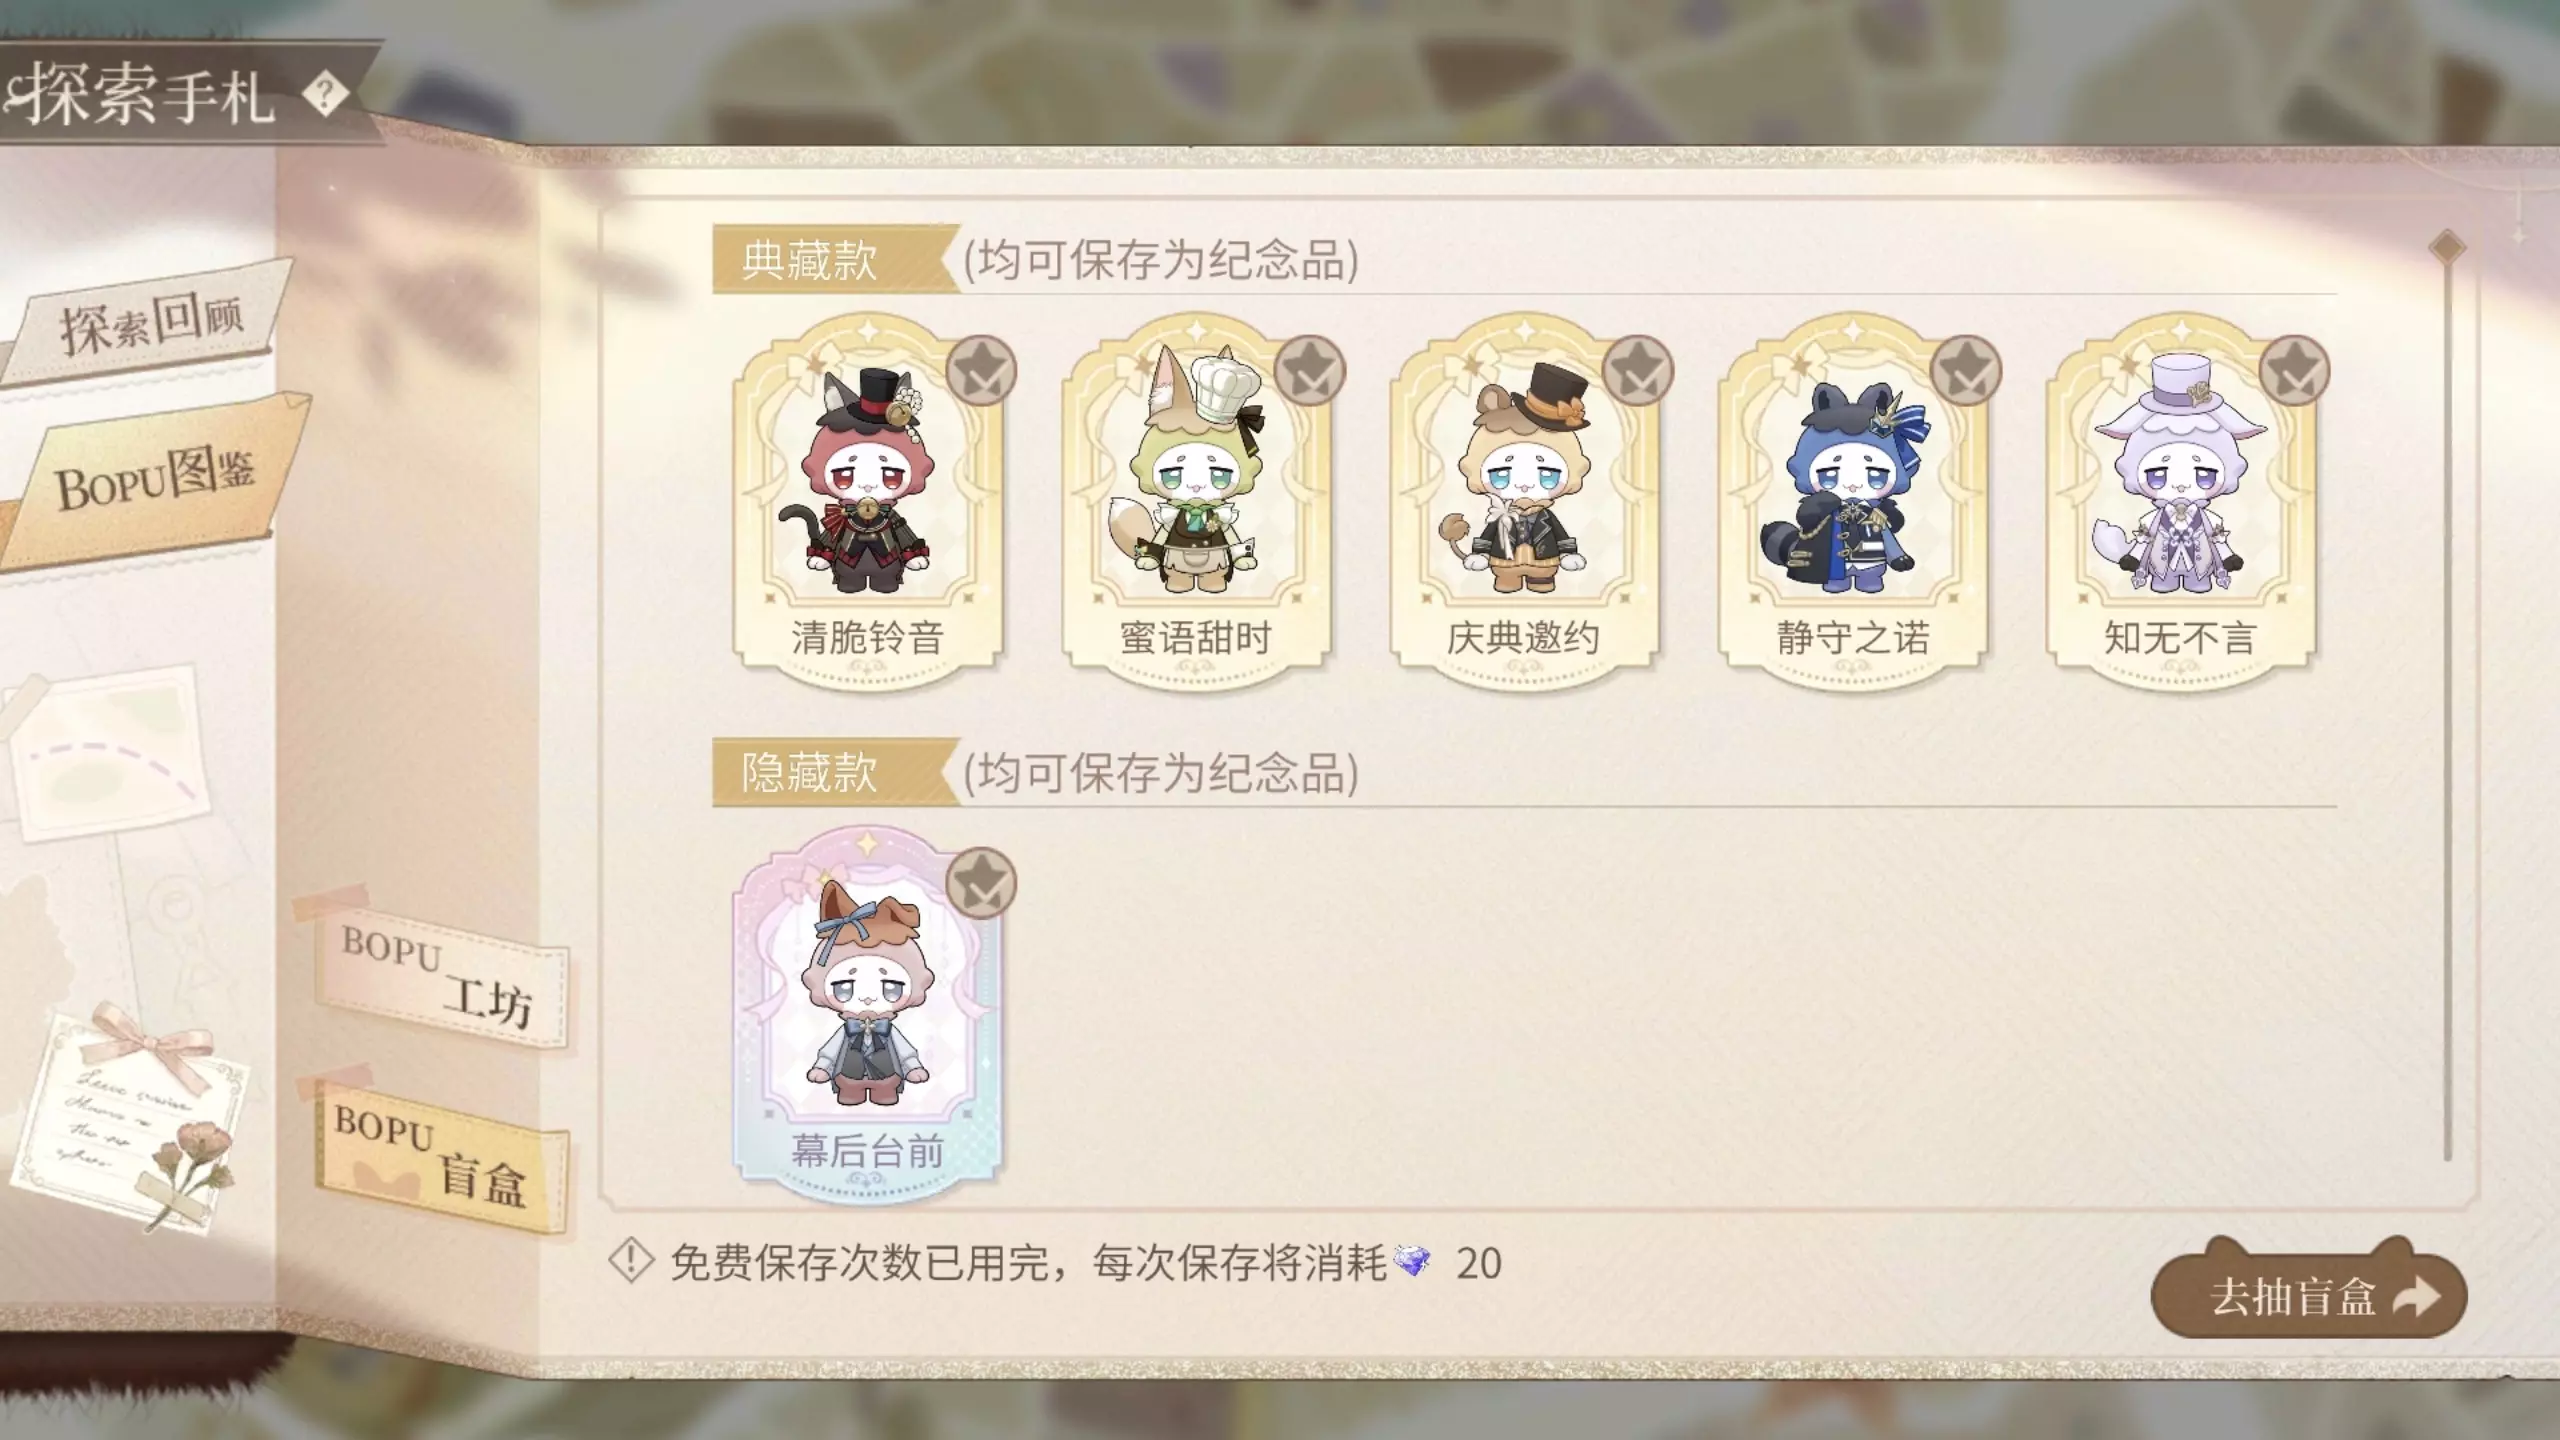Toggle souvenir star badge on 庆典邀约

point(1637,371)
